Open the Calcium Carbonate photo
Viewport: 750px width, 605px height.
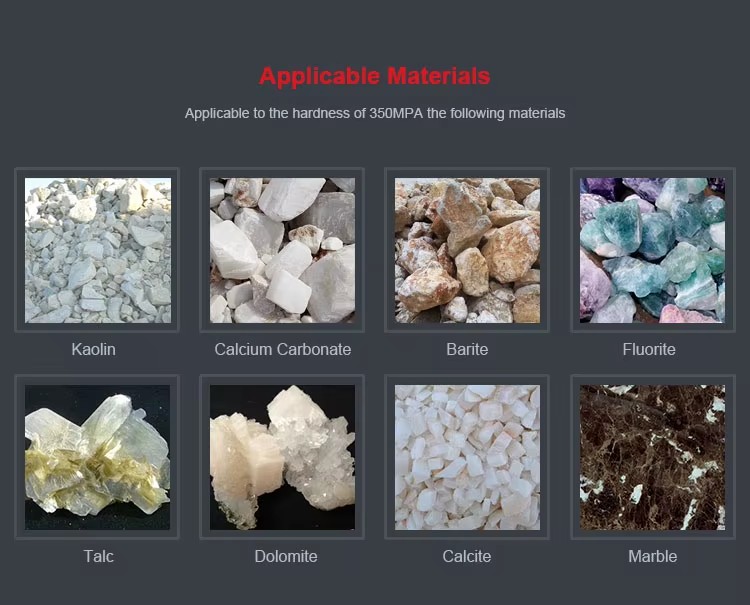point(282,250)
